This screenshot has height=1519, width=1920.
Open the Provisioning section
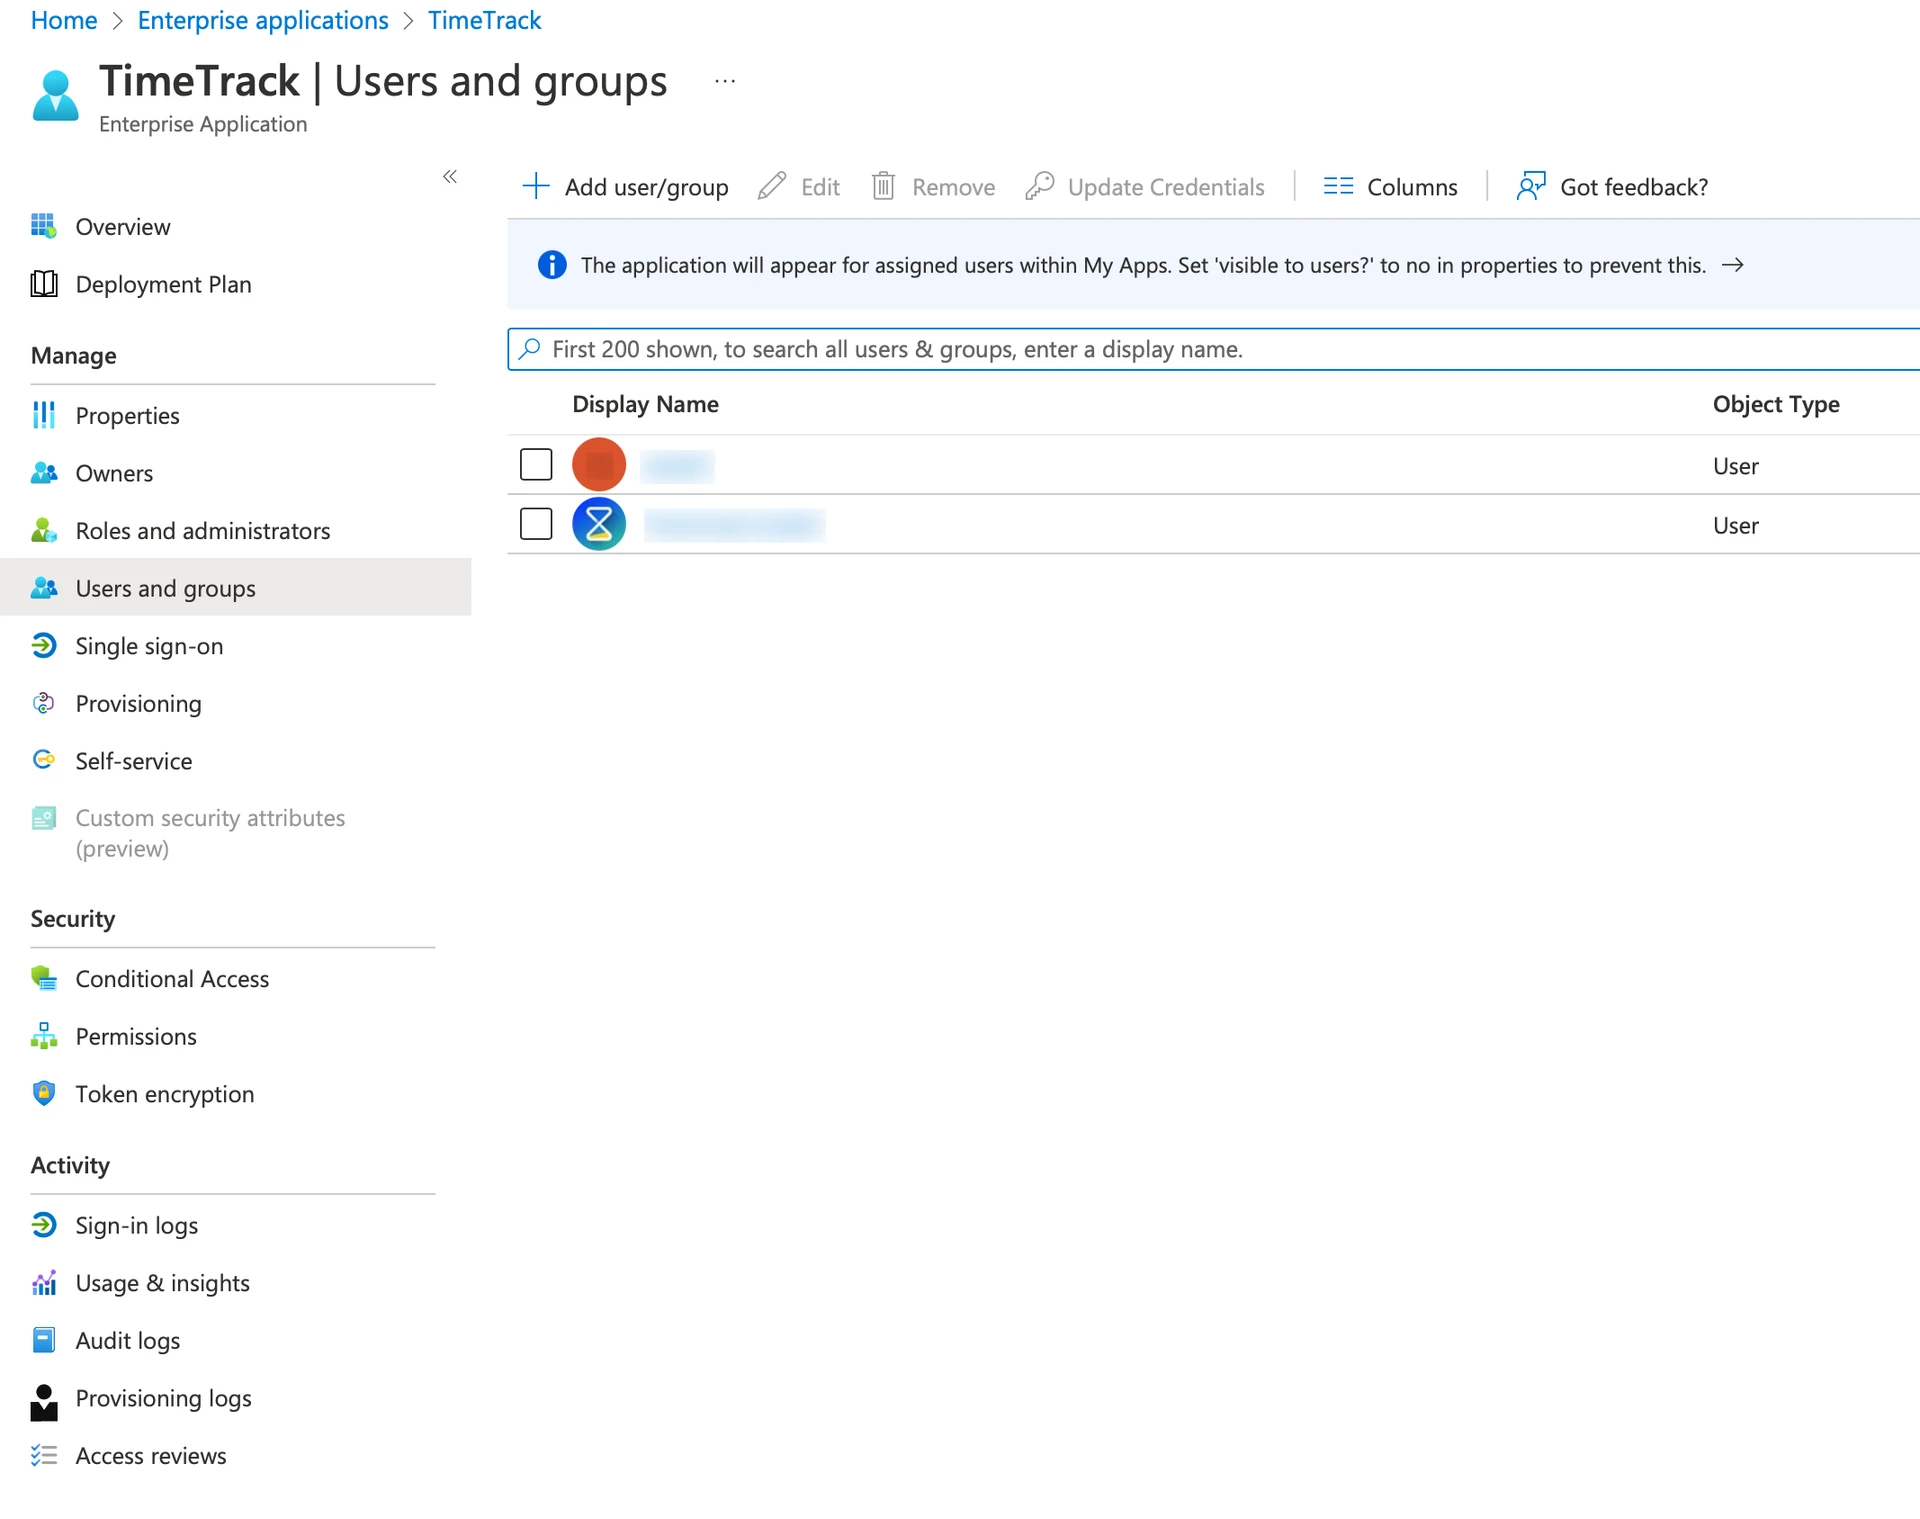click(x=138, y=704)
